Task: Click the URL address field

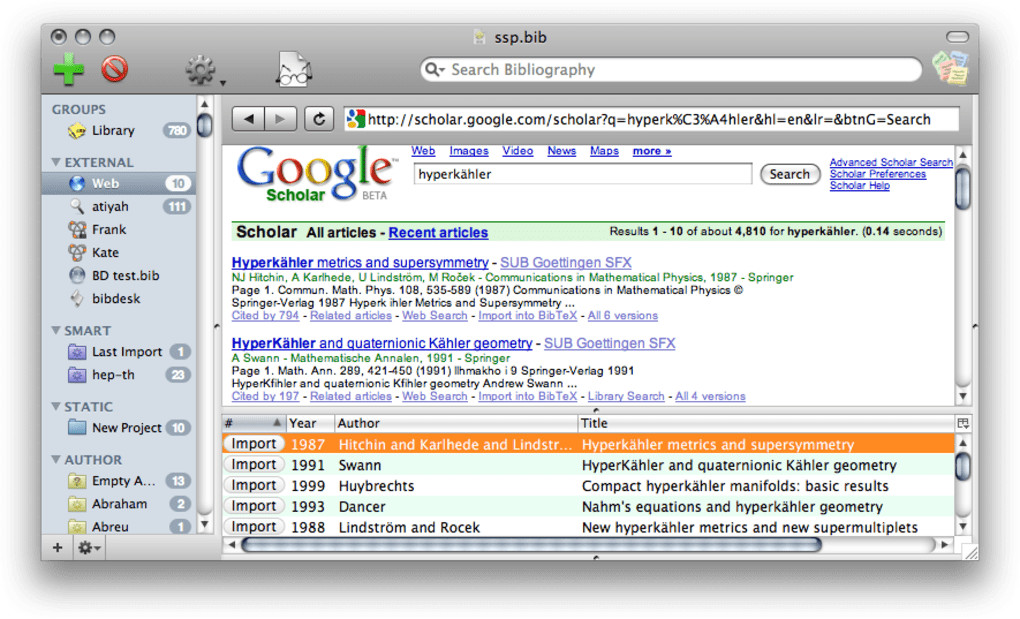Action: point(651,119)
